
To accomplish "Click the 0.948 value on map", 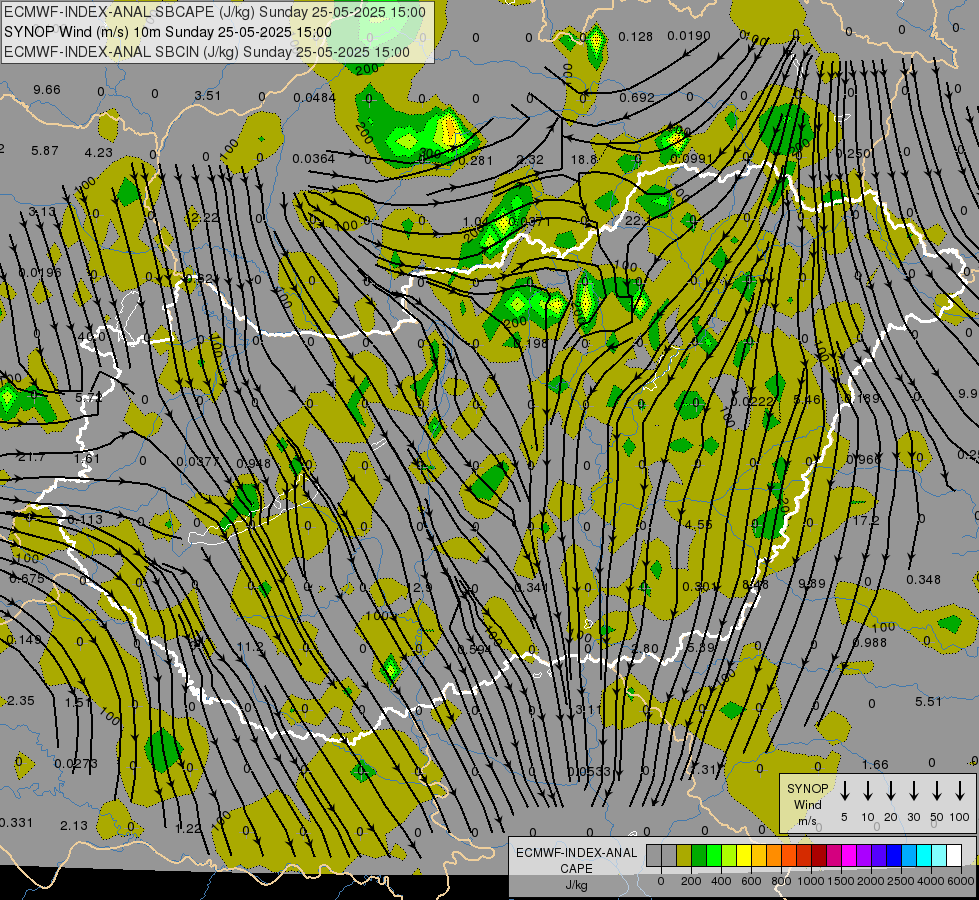I will tap(253, 463).
